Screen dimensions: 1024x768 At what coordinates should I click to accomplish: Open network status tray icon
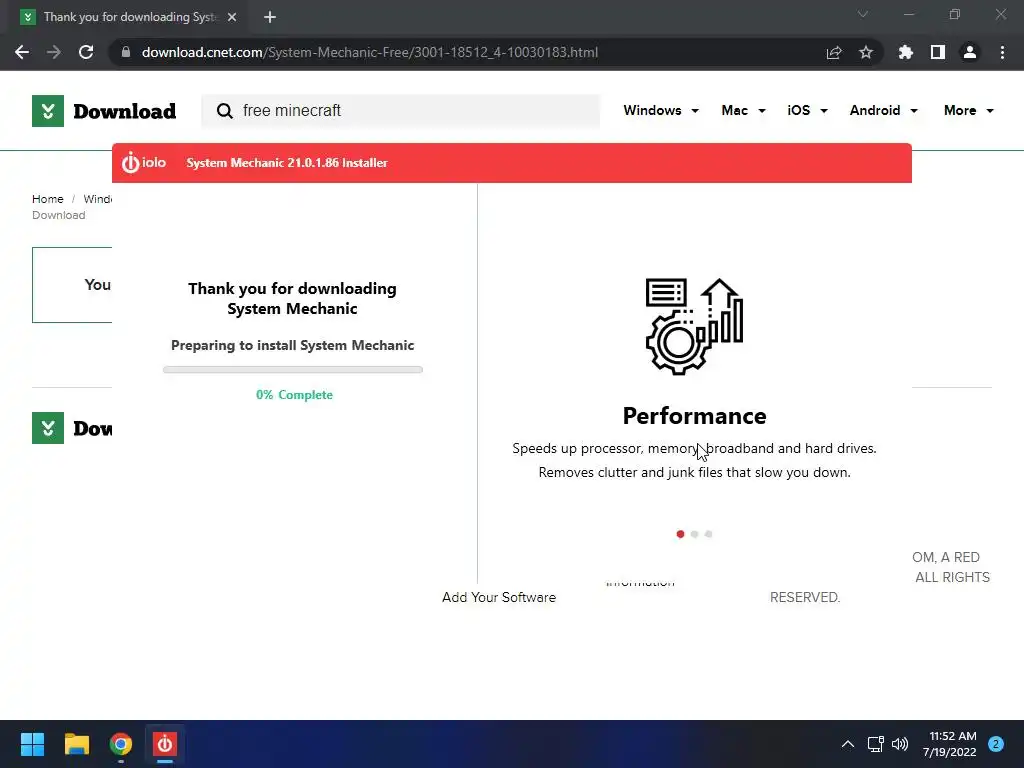pos(875,744)
